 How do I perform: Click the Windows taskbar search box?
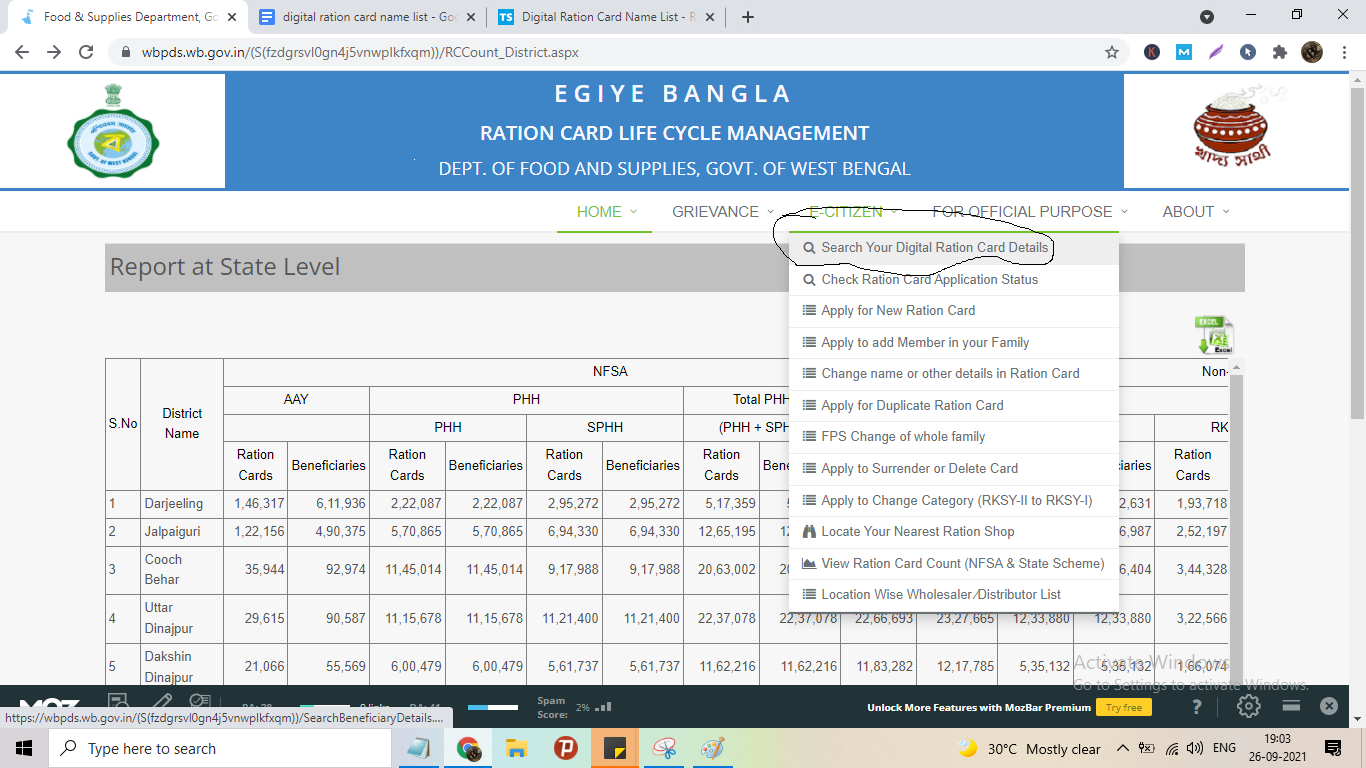(x=216, y=748)
